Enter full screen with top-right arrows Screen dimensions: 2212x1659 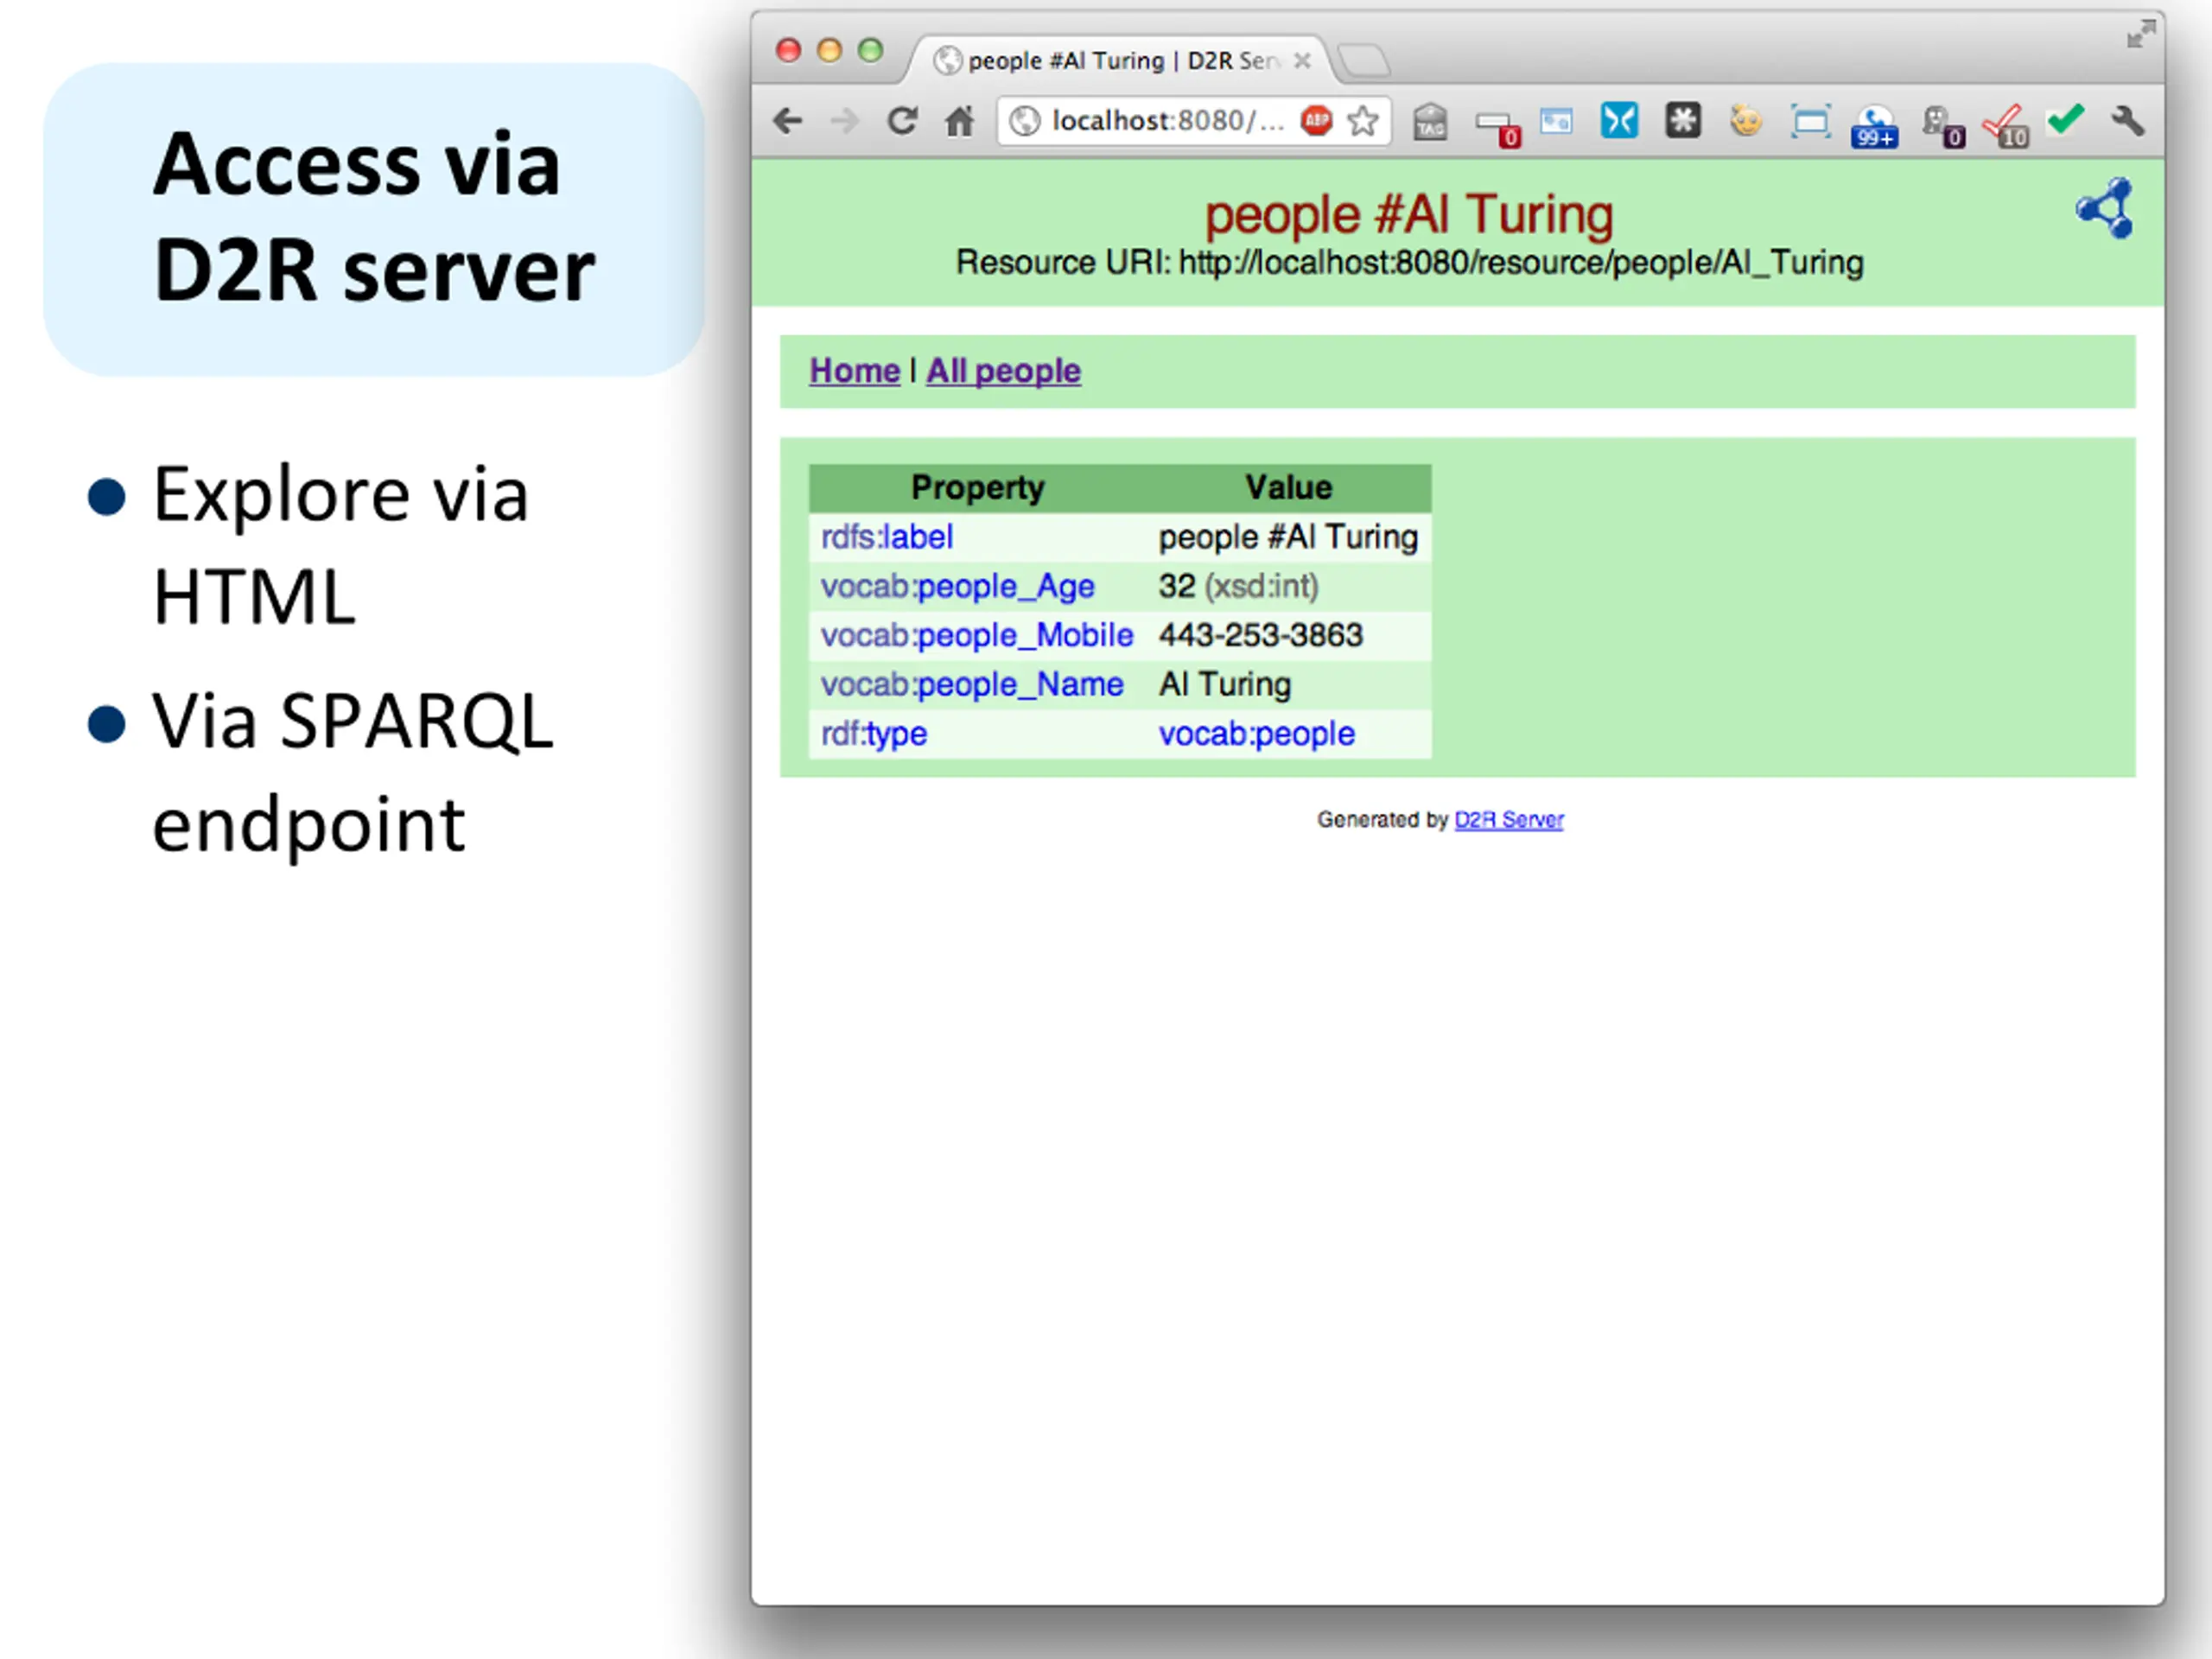pyautogui.click(x=2139, y=35)
